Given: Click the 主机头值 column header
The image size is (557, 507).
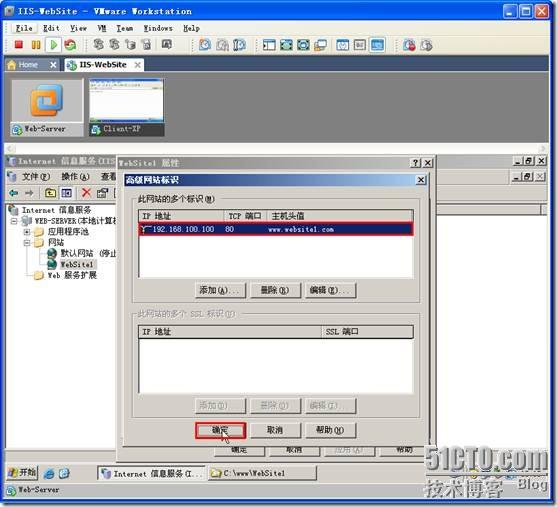Looking at the screenshot, I should 340,216.
